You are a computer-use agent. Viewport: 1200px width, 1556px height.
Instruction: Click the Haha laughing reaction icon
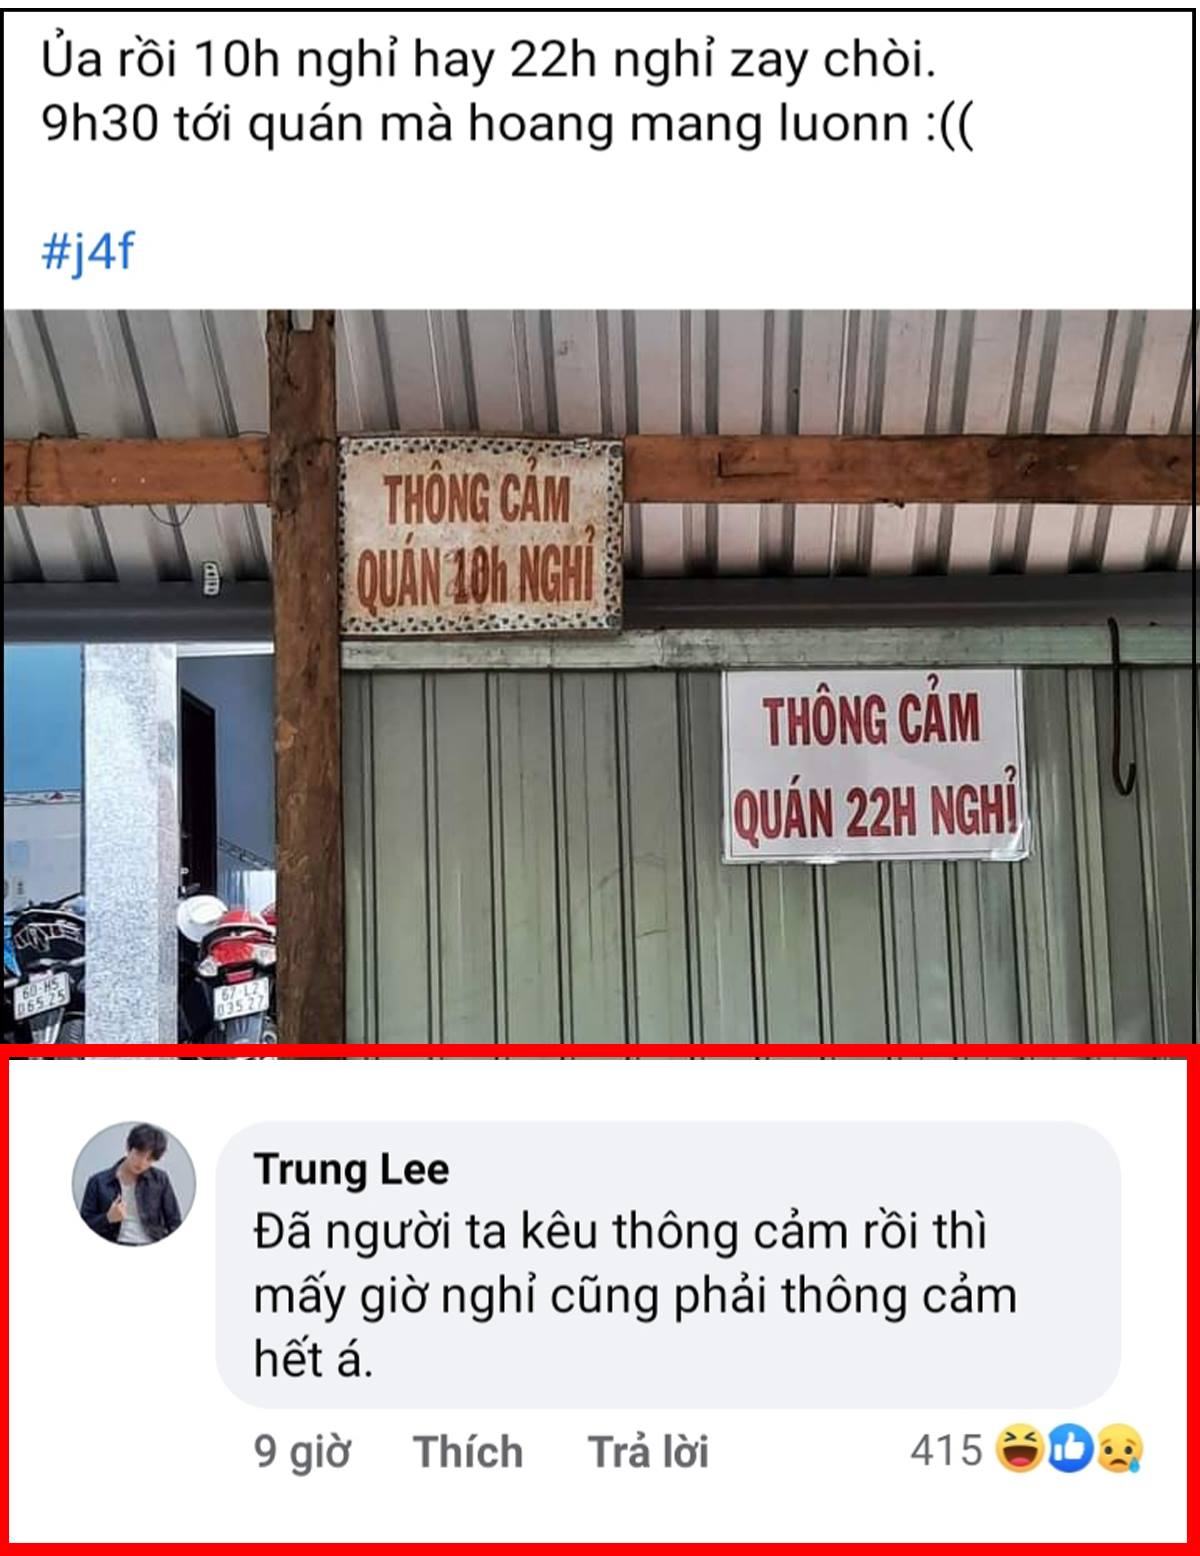(x=1019, y=1449)
